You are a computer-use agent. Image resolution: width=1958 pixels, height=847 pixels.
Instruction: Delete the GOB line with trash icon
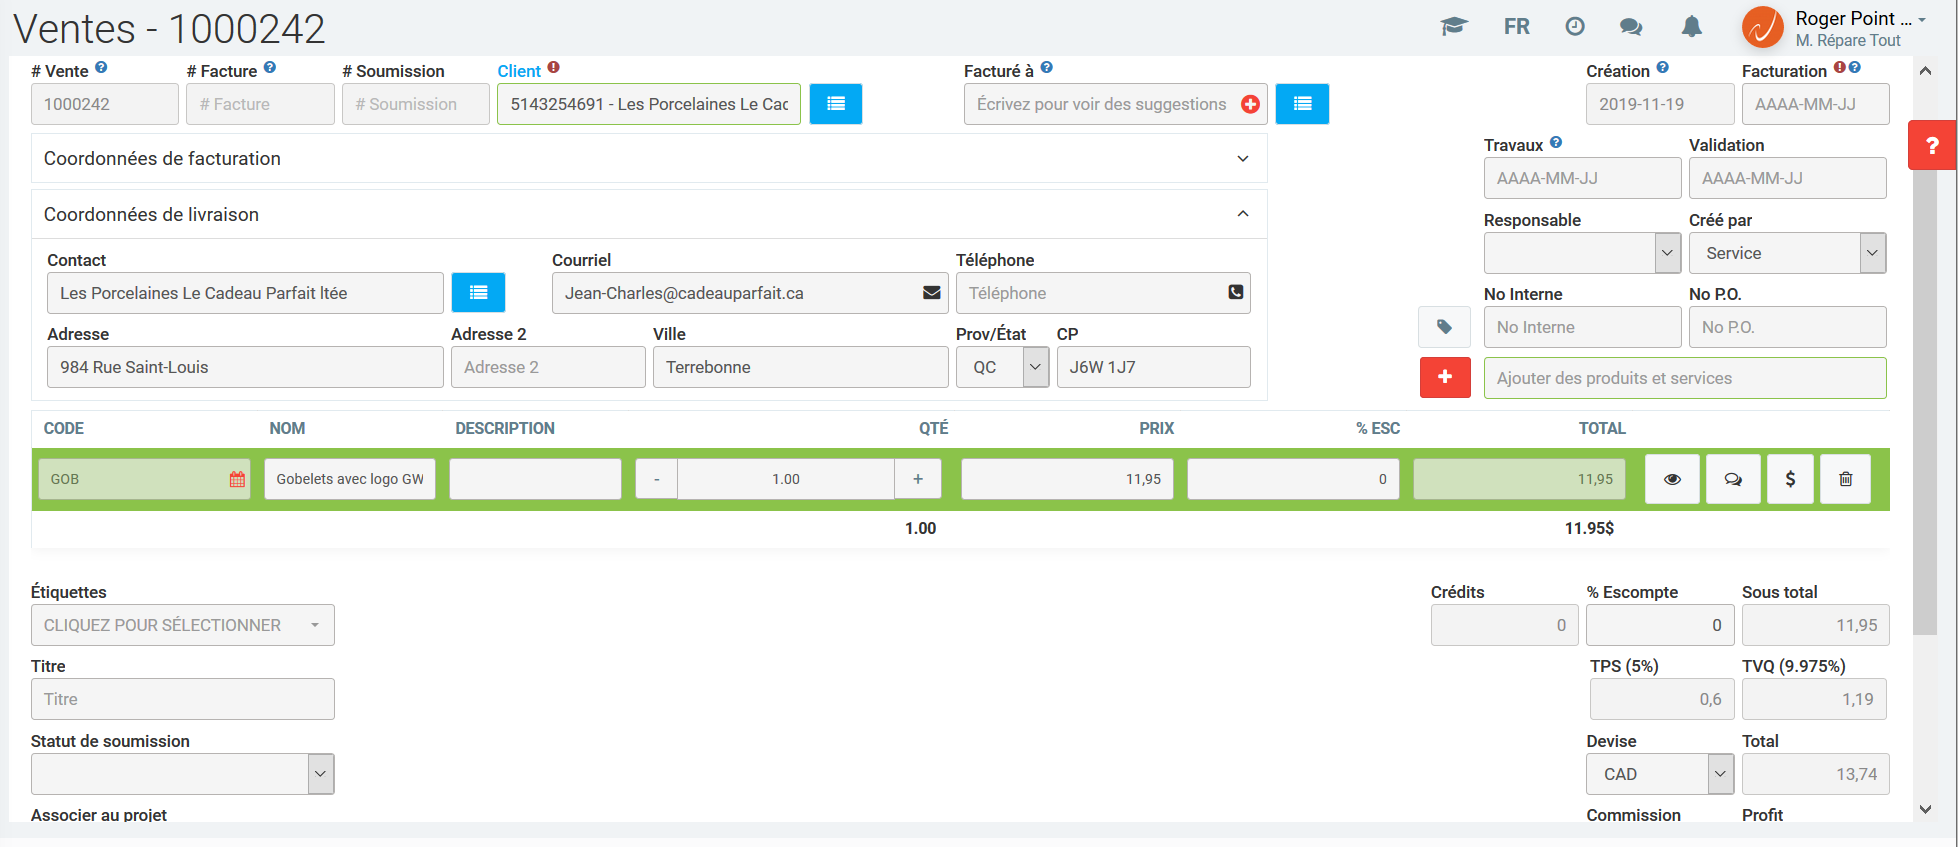coord(1845,479)
